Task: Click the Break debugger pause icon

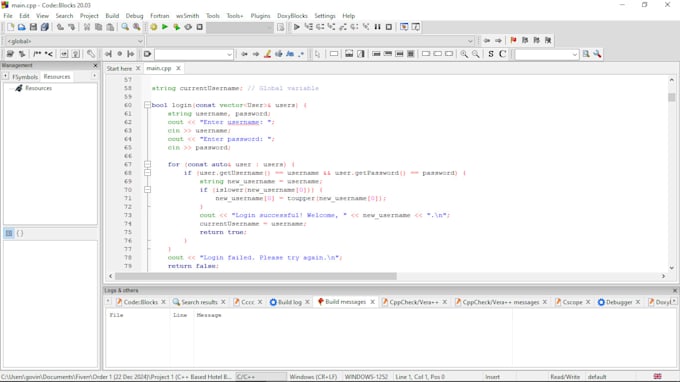Action: click(x=377, y=27)
